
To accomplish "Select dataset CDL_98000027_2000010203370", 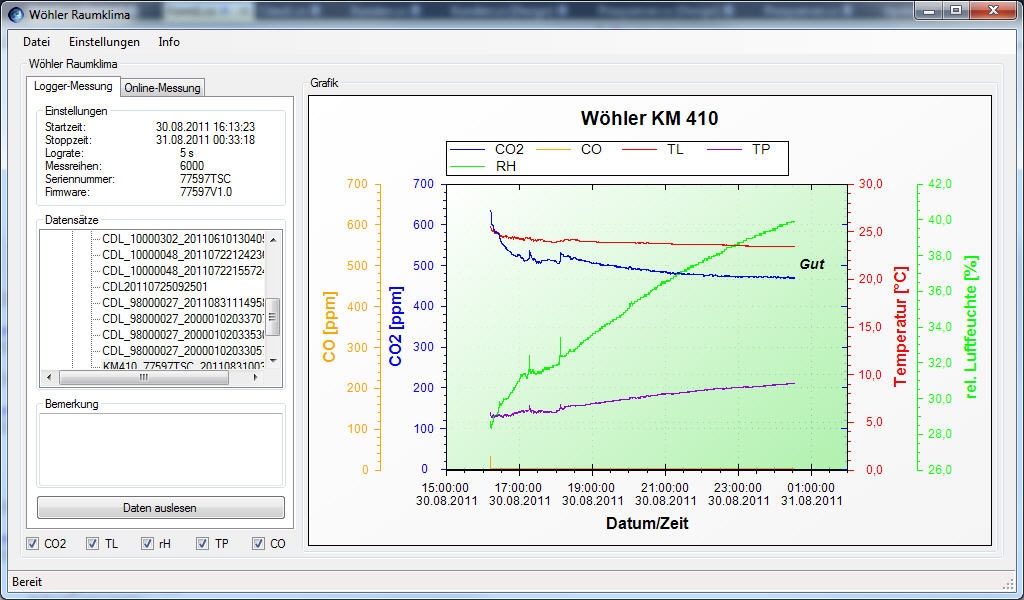I will click(x=183, y=319).
